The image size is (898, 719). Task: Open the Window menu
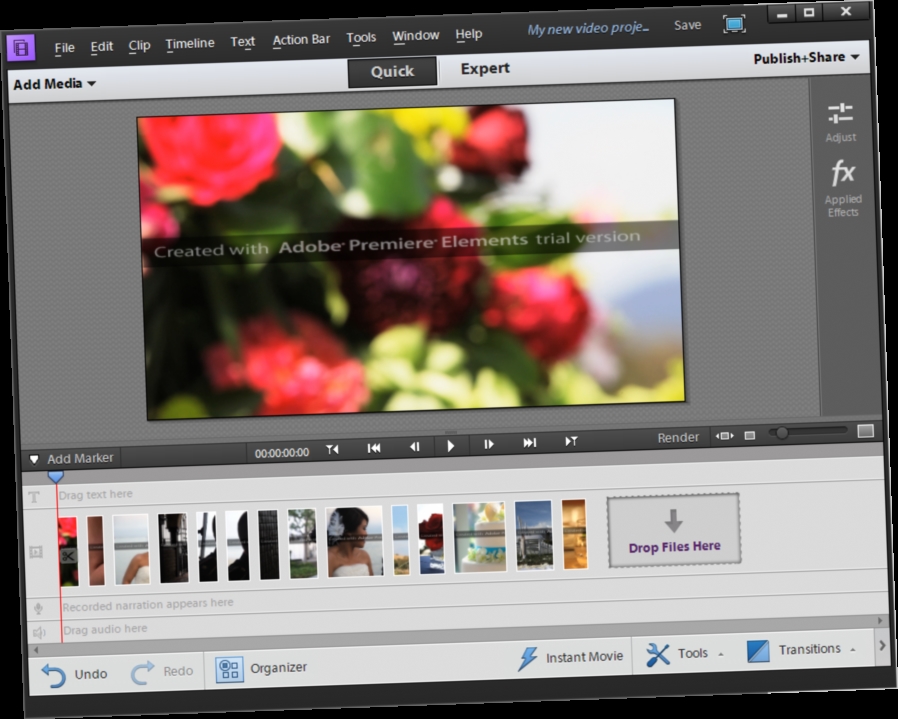415,37
